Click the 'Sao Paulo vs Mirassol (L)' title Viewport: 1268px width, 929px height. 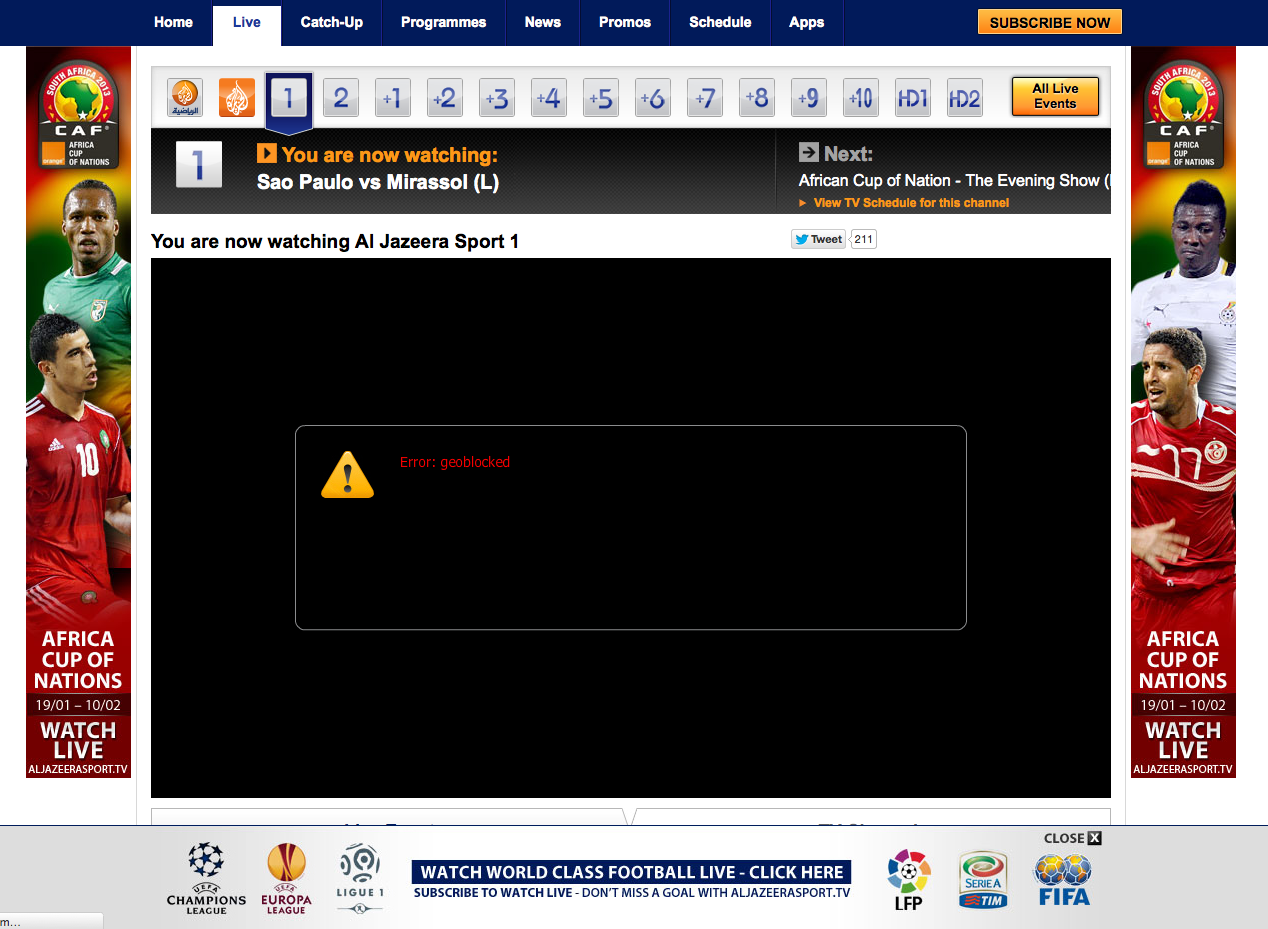[378, 182]
